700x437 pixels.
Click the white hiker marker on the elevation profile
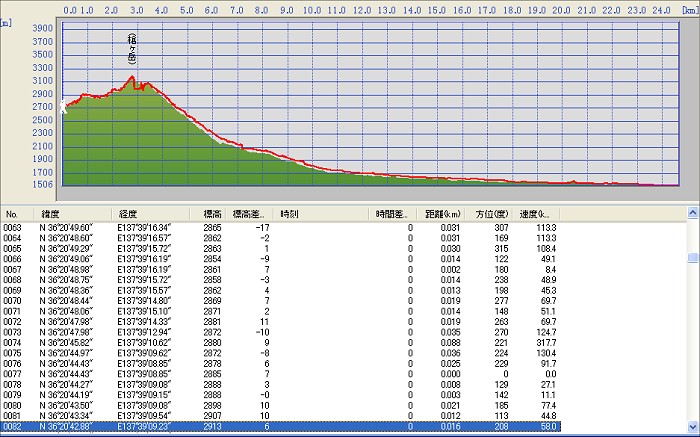(x=65, y=106)
